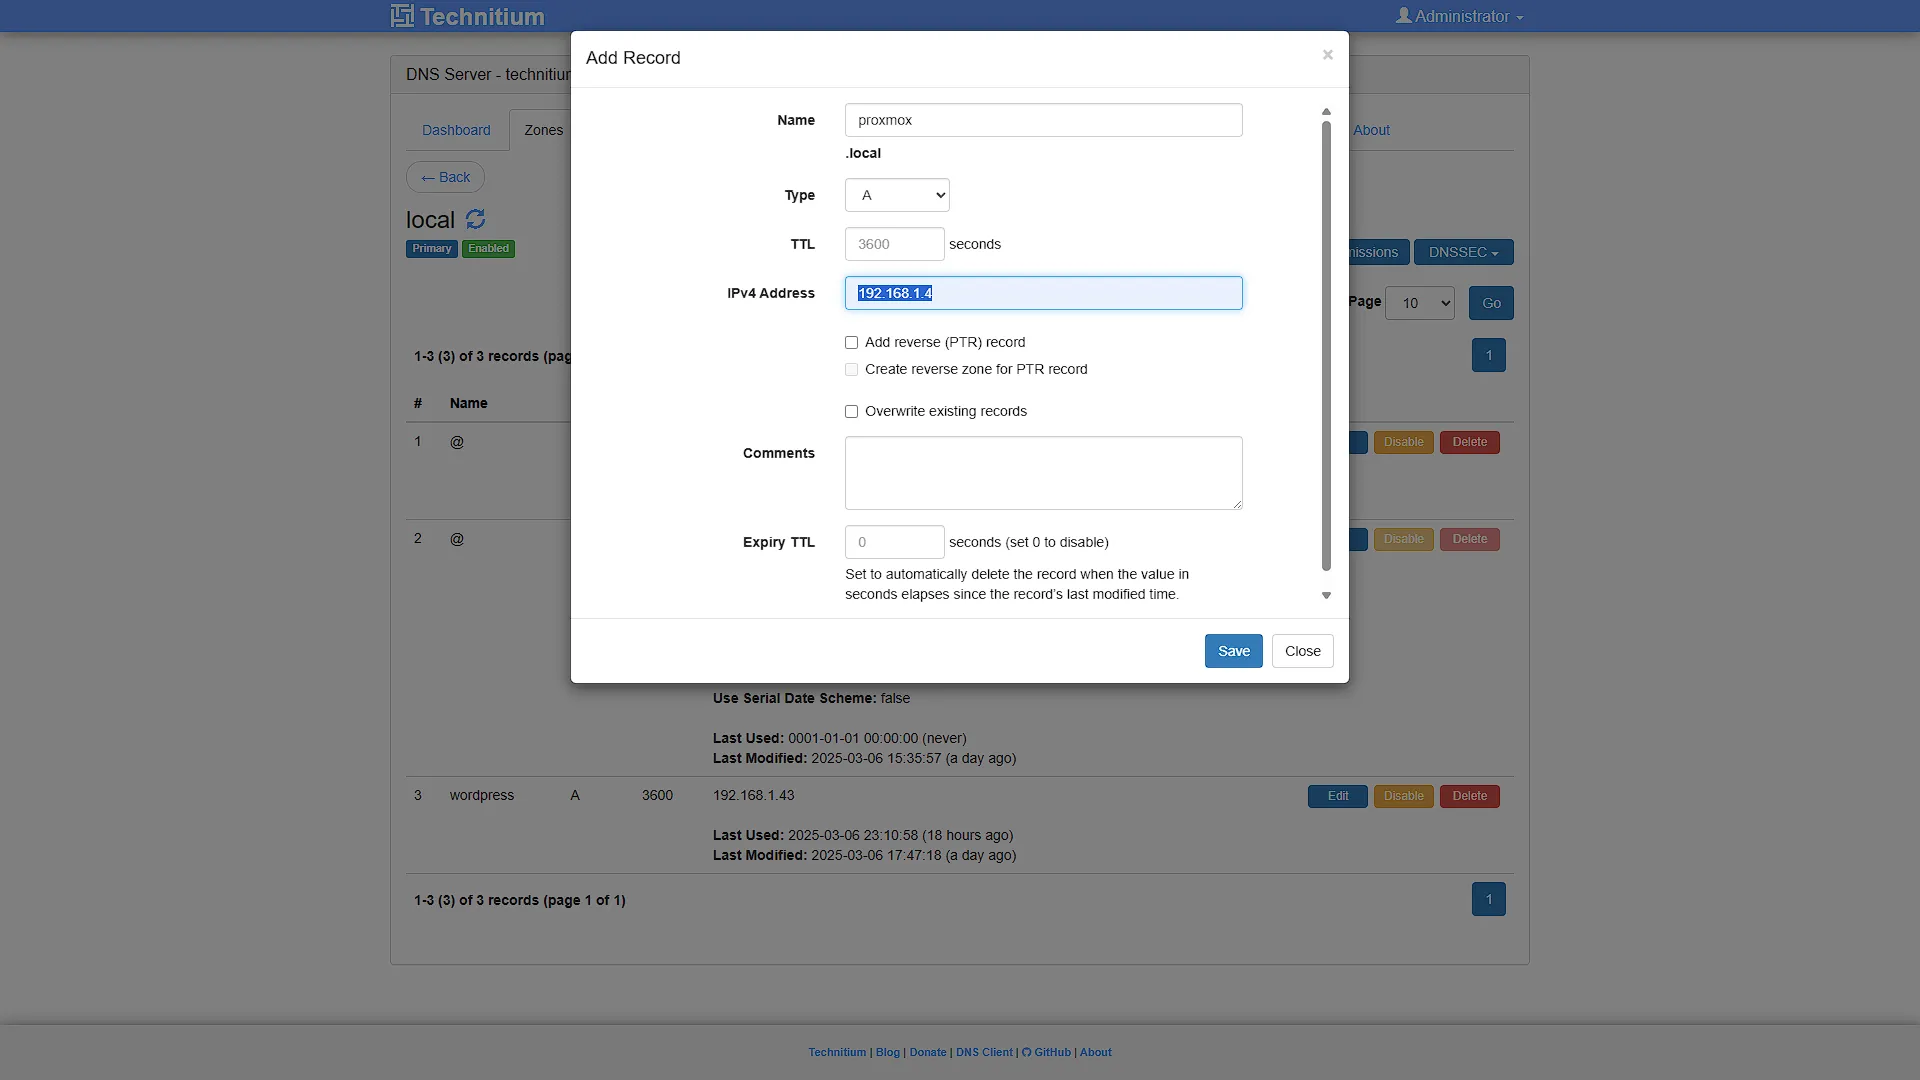Open the per page count dropdown
1920x1080 pixels.
pos(1419,303)
